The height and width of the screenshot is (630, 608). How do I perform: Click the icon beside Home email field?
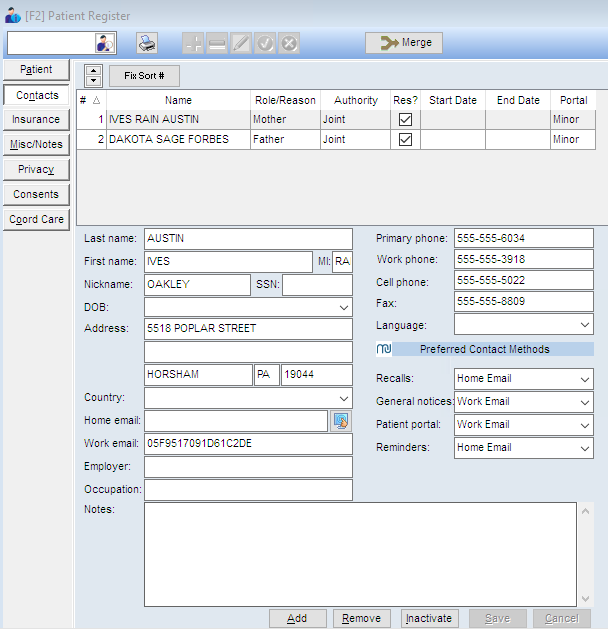tap(341, 421)
